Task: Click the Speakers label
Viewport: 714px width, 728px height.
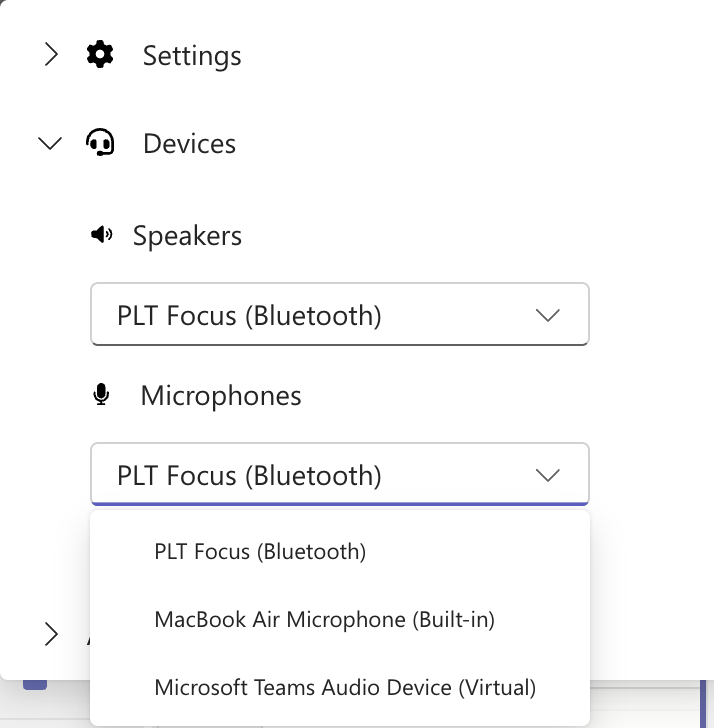Action: 187,236
